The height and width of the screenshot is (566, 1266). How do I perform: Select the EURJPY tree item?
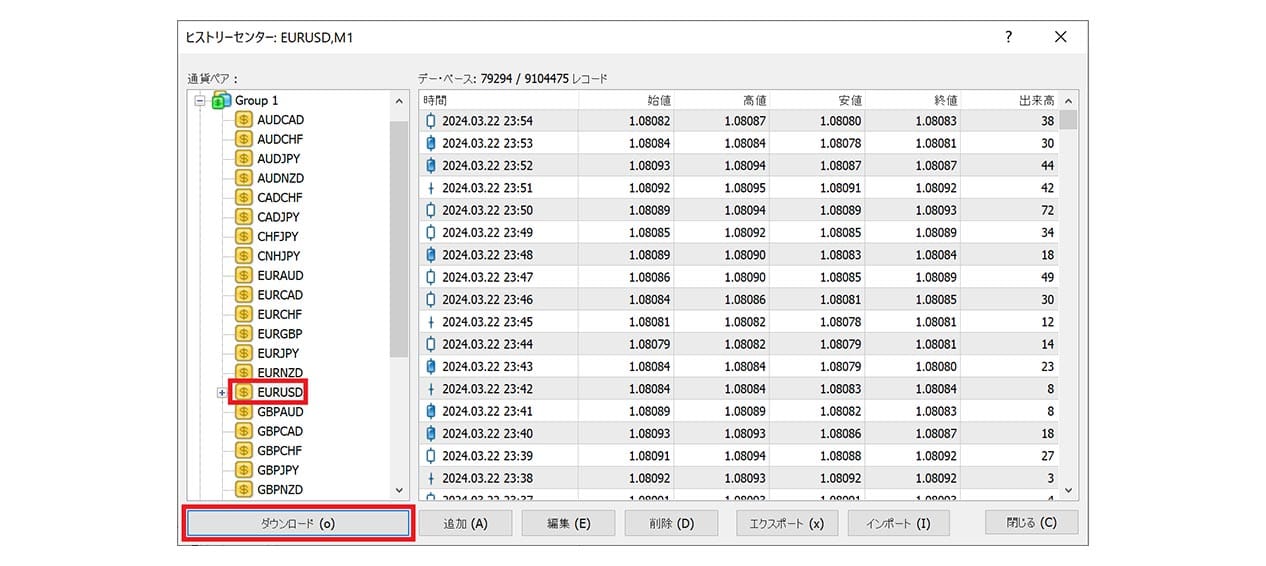tap(277, 353)
